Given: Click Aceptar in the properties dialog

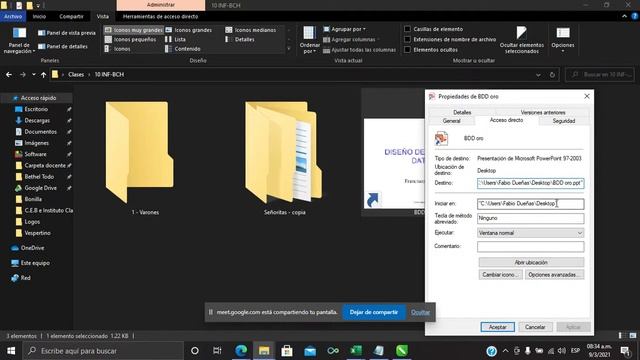Looking at the screenshot, I should coord(498,327).
